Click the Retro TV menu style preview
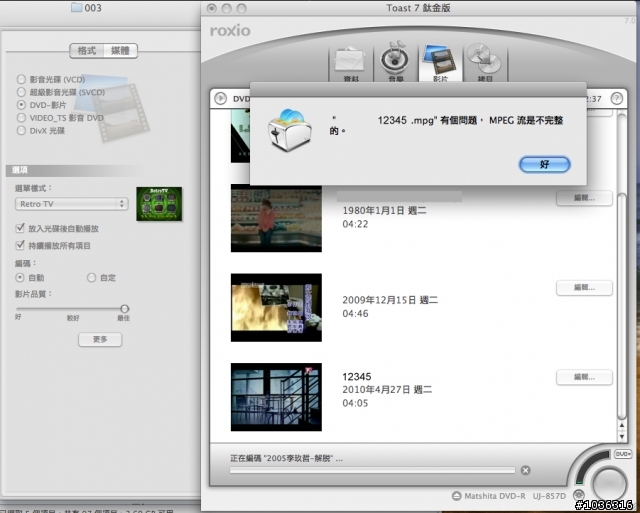This screenshot has width=640, height=513. [x=159, y=204]
